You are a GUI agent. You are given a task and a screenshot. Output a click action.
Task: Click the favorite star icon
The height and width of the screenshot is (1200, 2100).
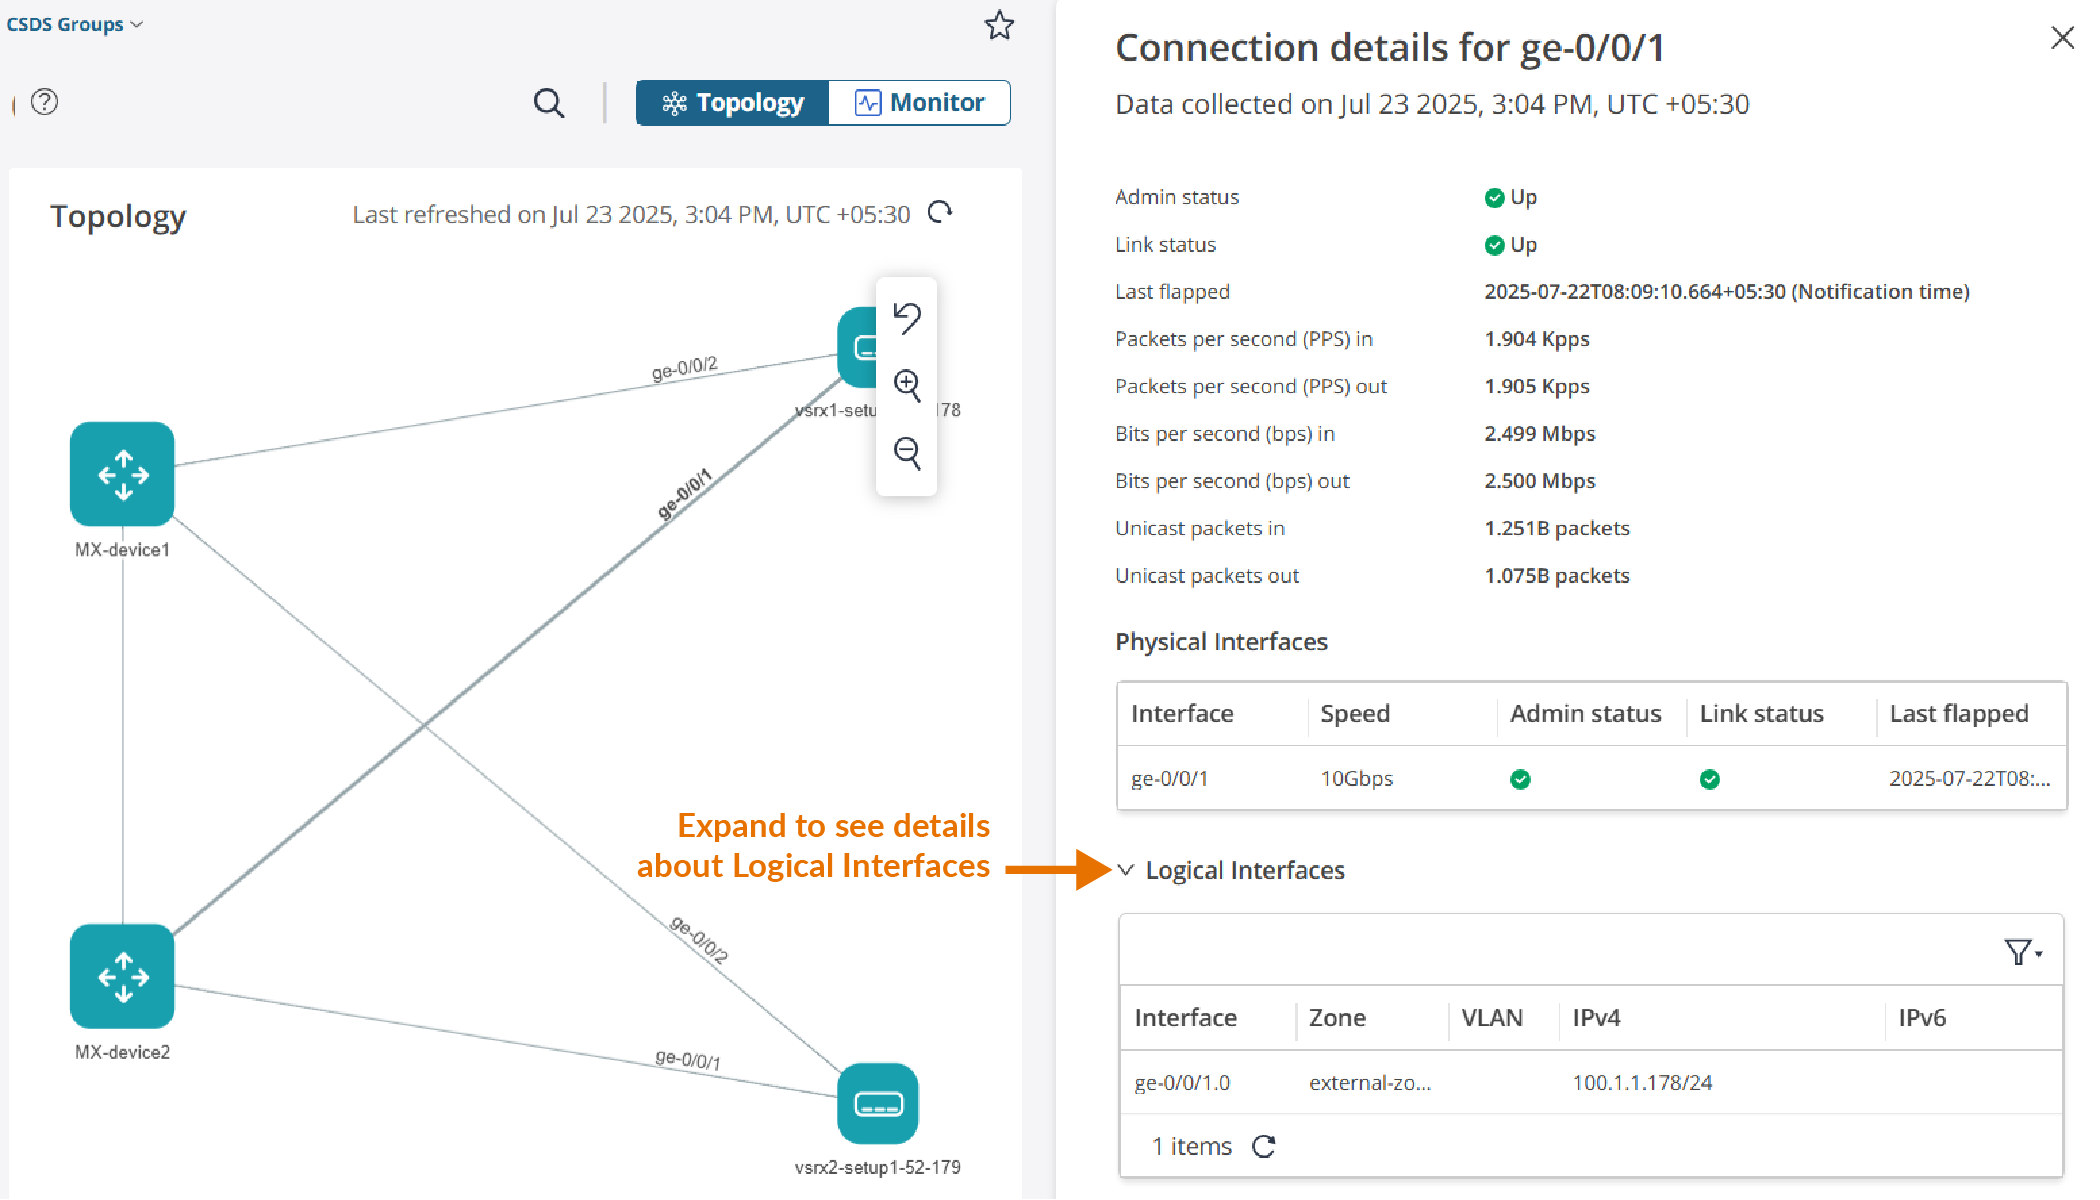tap(999, 25)
